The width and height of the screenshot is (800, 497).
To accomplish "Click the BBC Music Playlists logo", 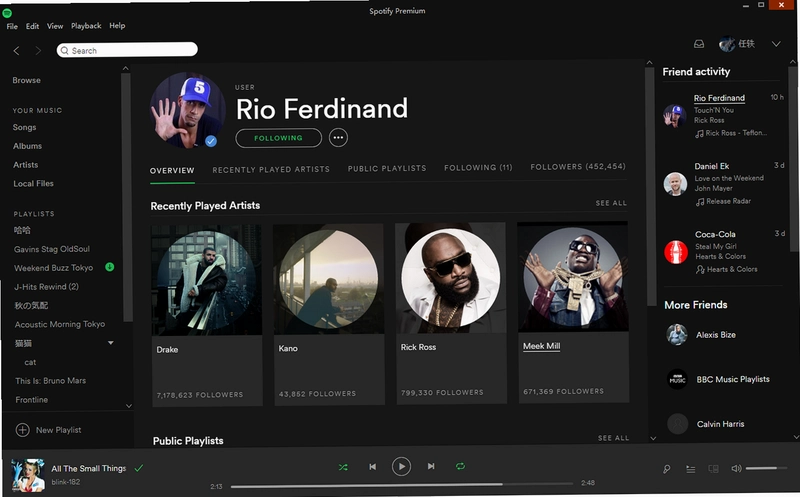I will [x=678, y=379].
